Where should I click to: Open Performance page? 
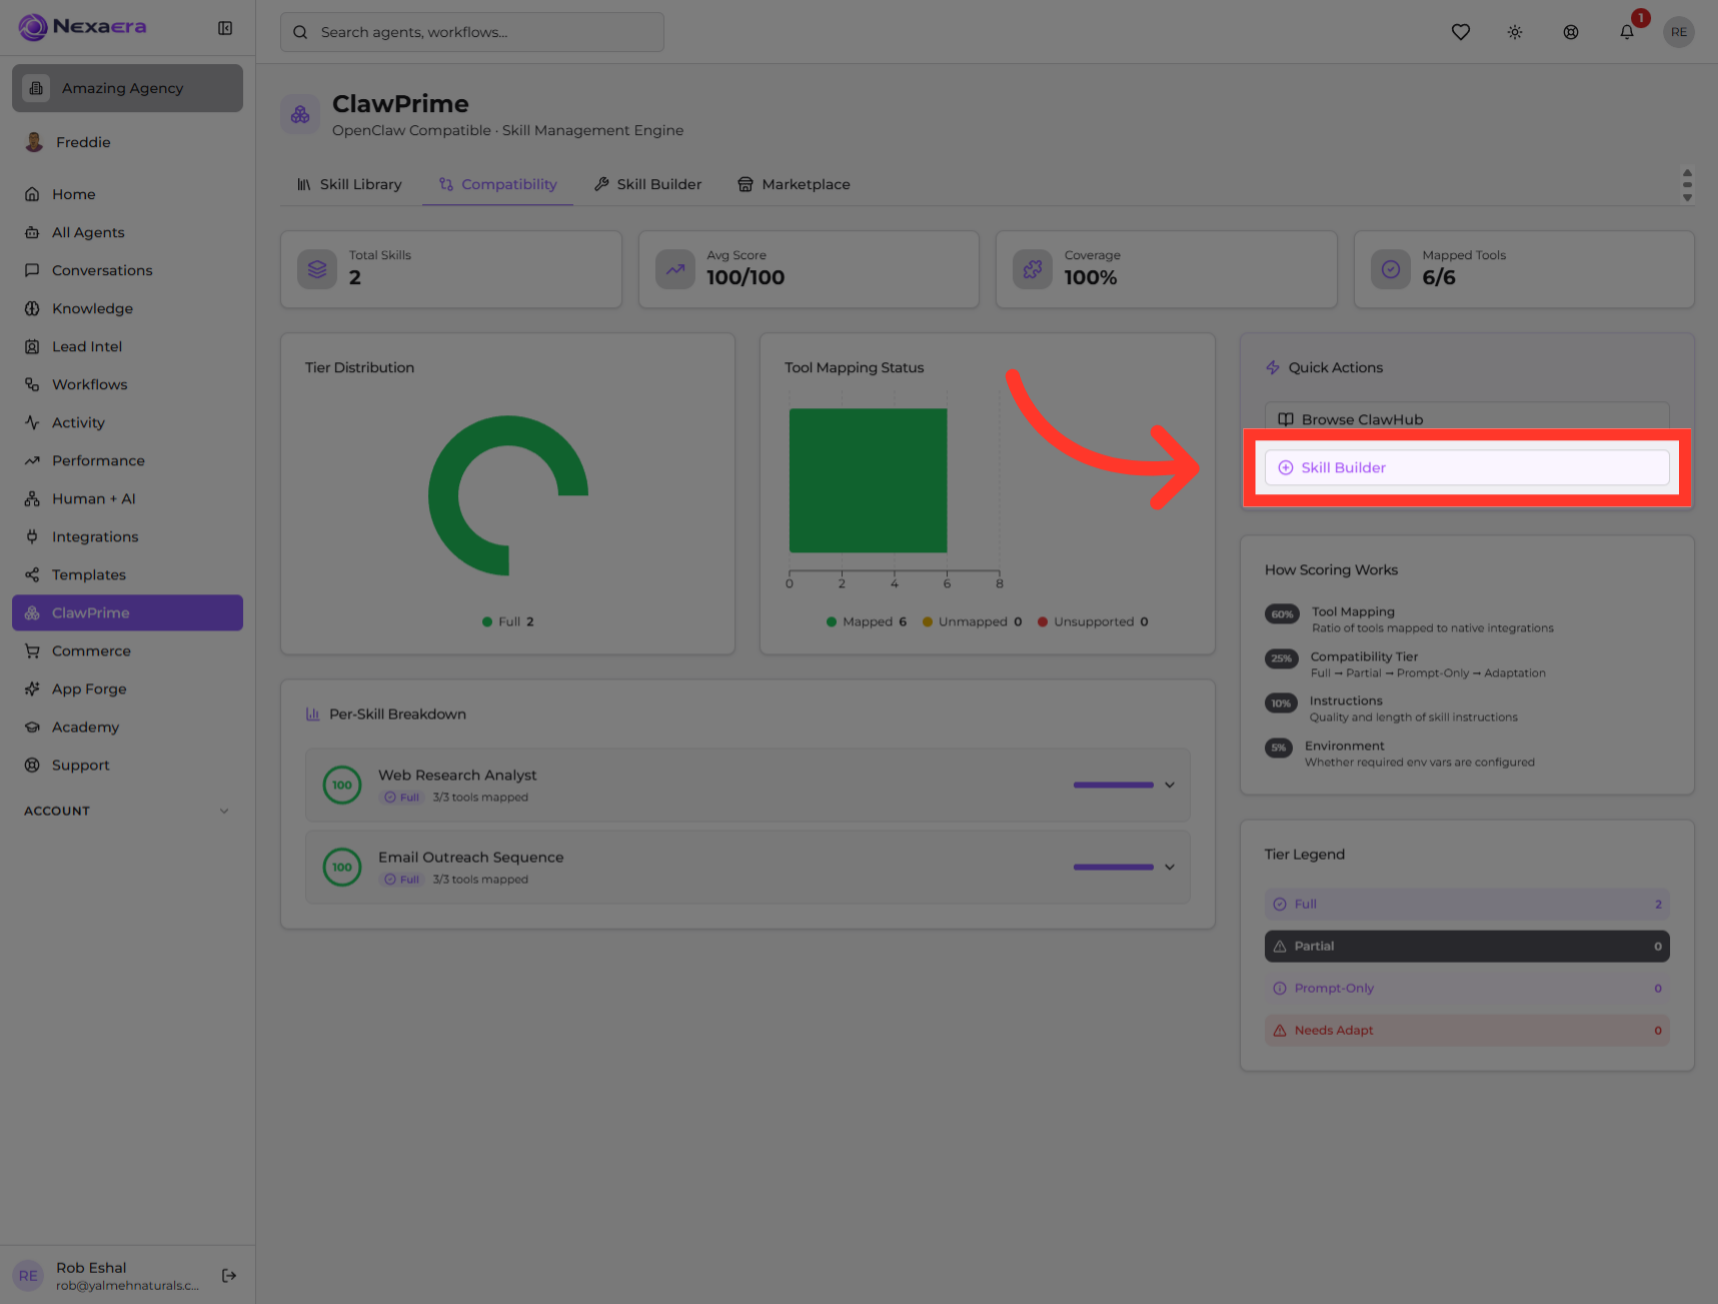[x=128, y=460]
